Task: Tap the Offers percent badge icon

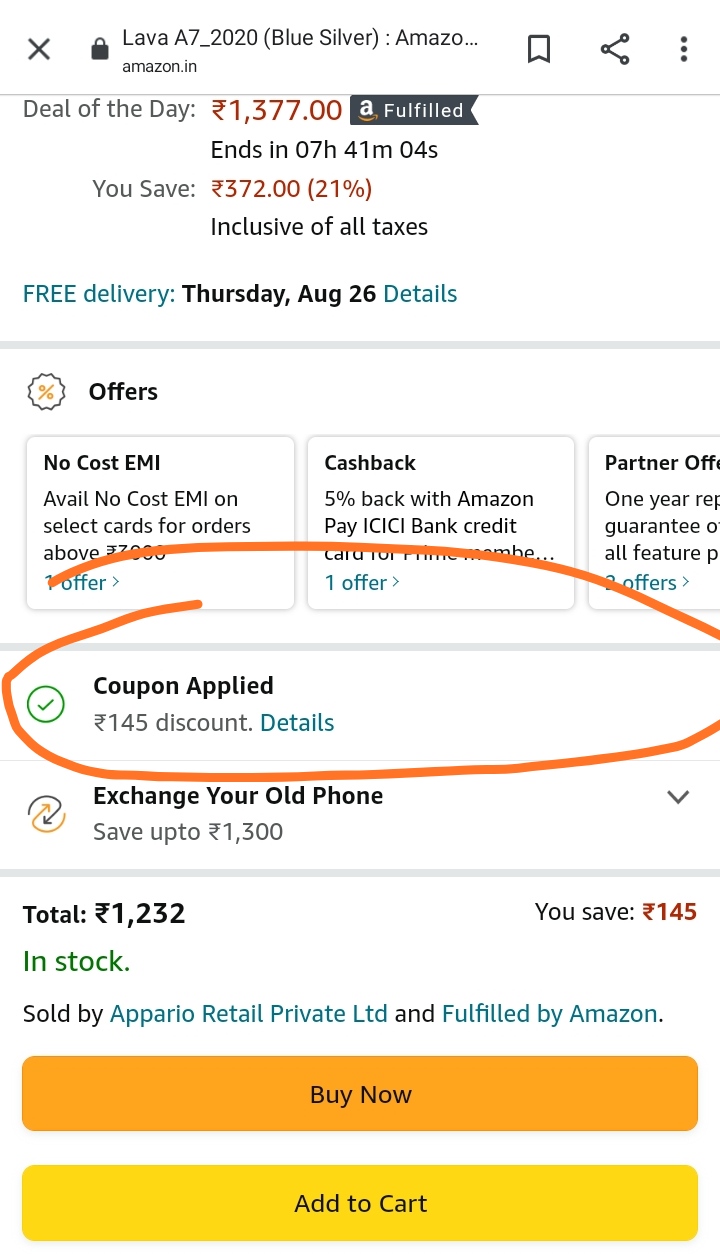Action: 46,392
